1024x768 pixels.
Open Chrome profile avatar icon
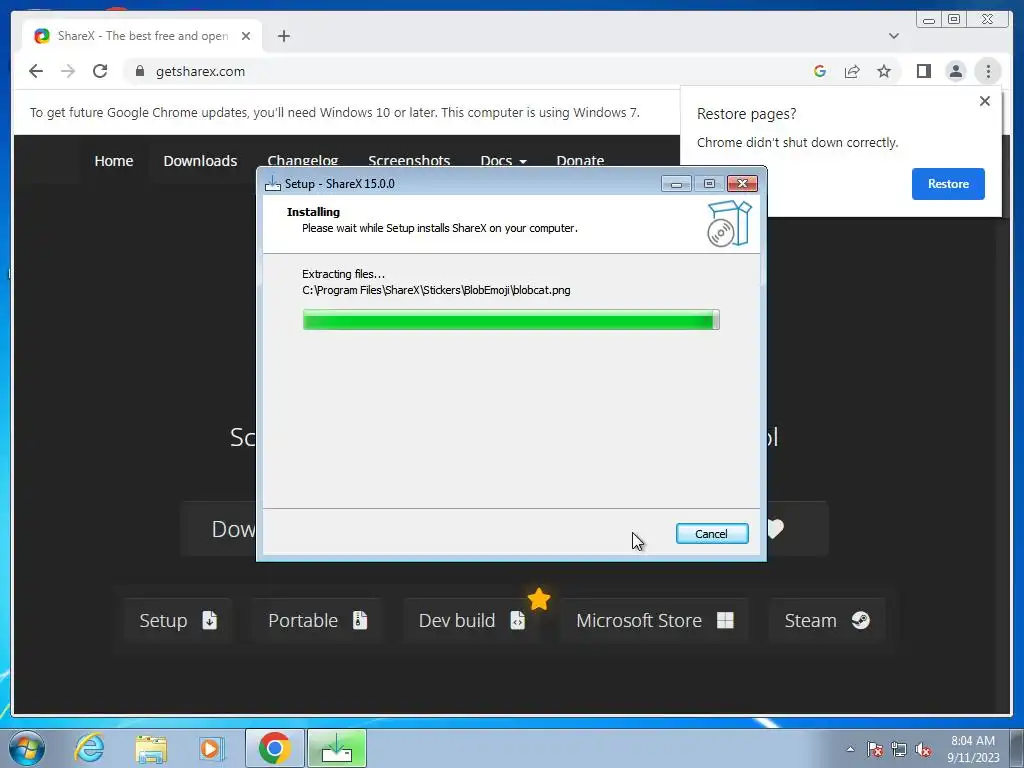coord(955,71)
